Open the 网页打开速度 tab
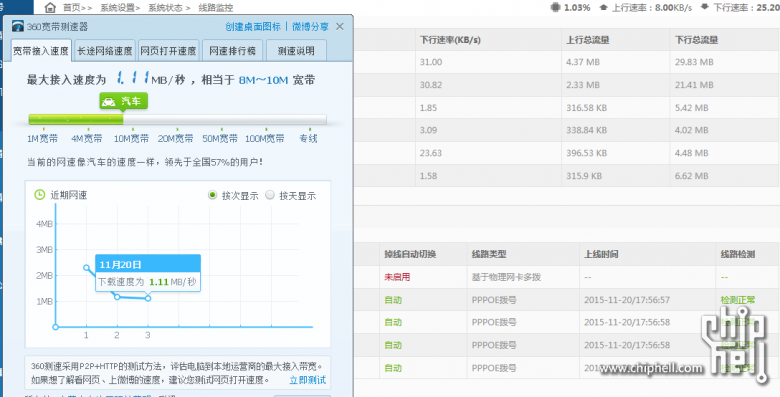The width and height of the screenshot is (780, 397). (169, 51)
